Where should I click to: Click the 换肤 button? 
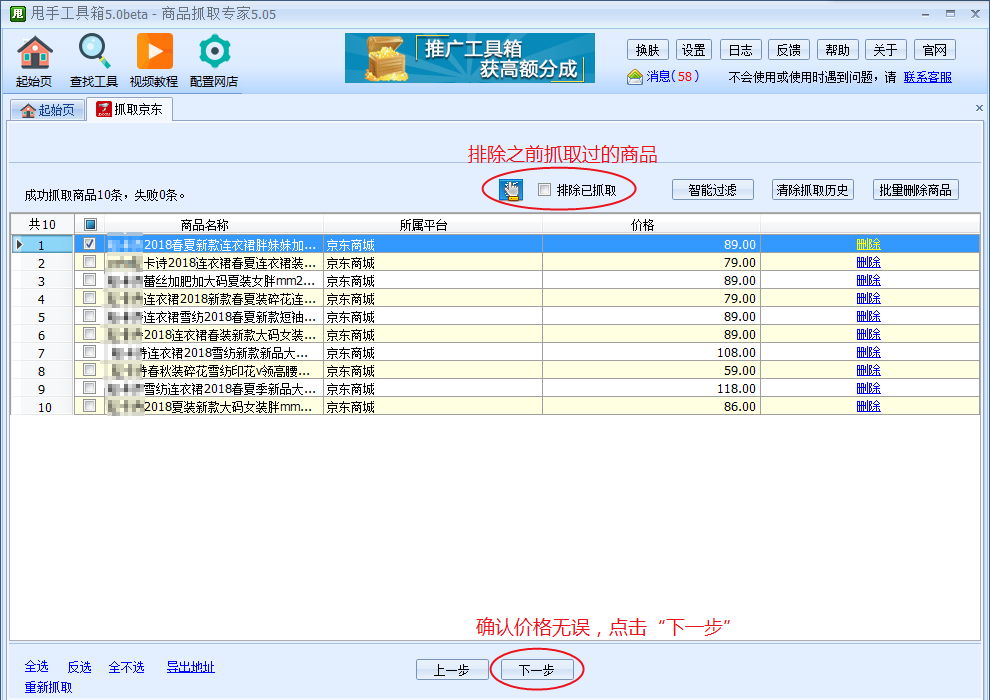647,50
